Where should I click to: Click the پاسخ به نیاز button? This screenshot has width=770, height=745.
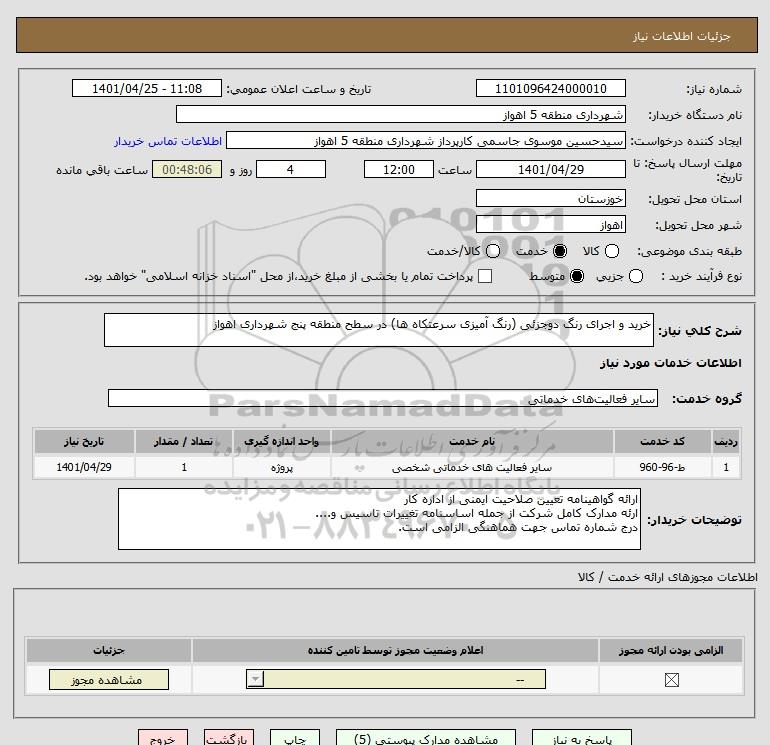coord(582,737)
